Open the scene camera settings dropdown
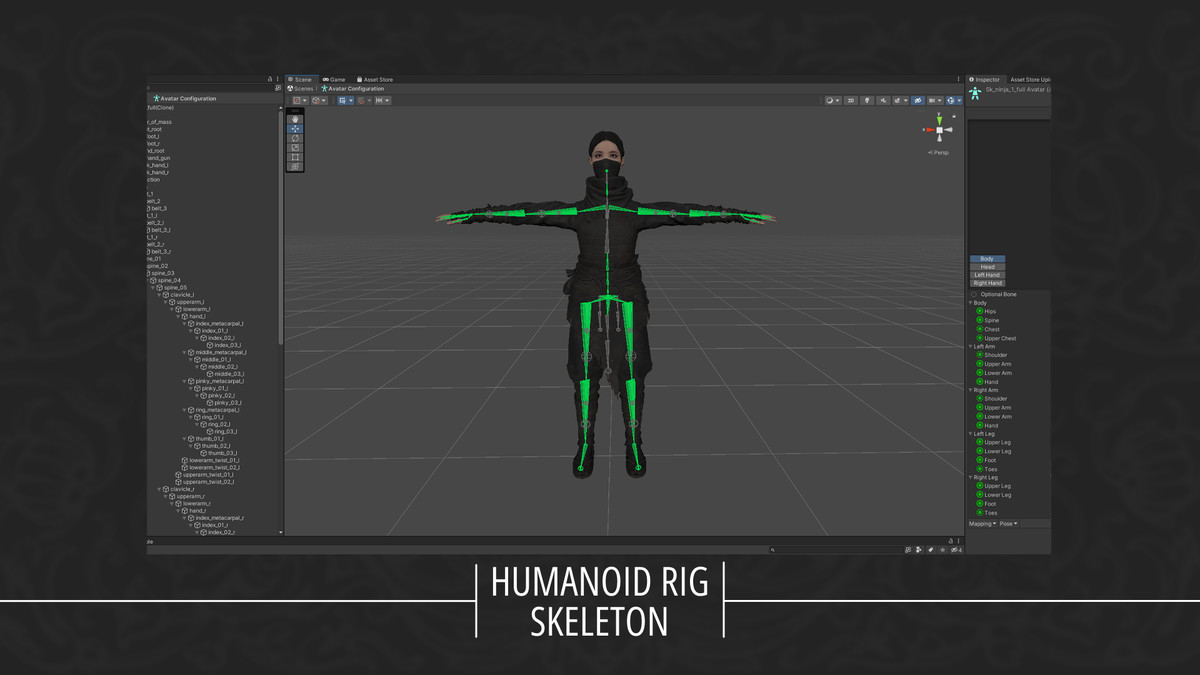Image resolution: width=1200 pixels, height=675 pixels. click(935, 100)
